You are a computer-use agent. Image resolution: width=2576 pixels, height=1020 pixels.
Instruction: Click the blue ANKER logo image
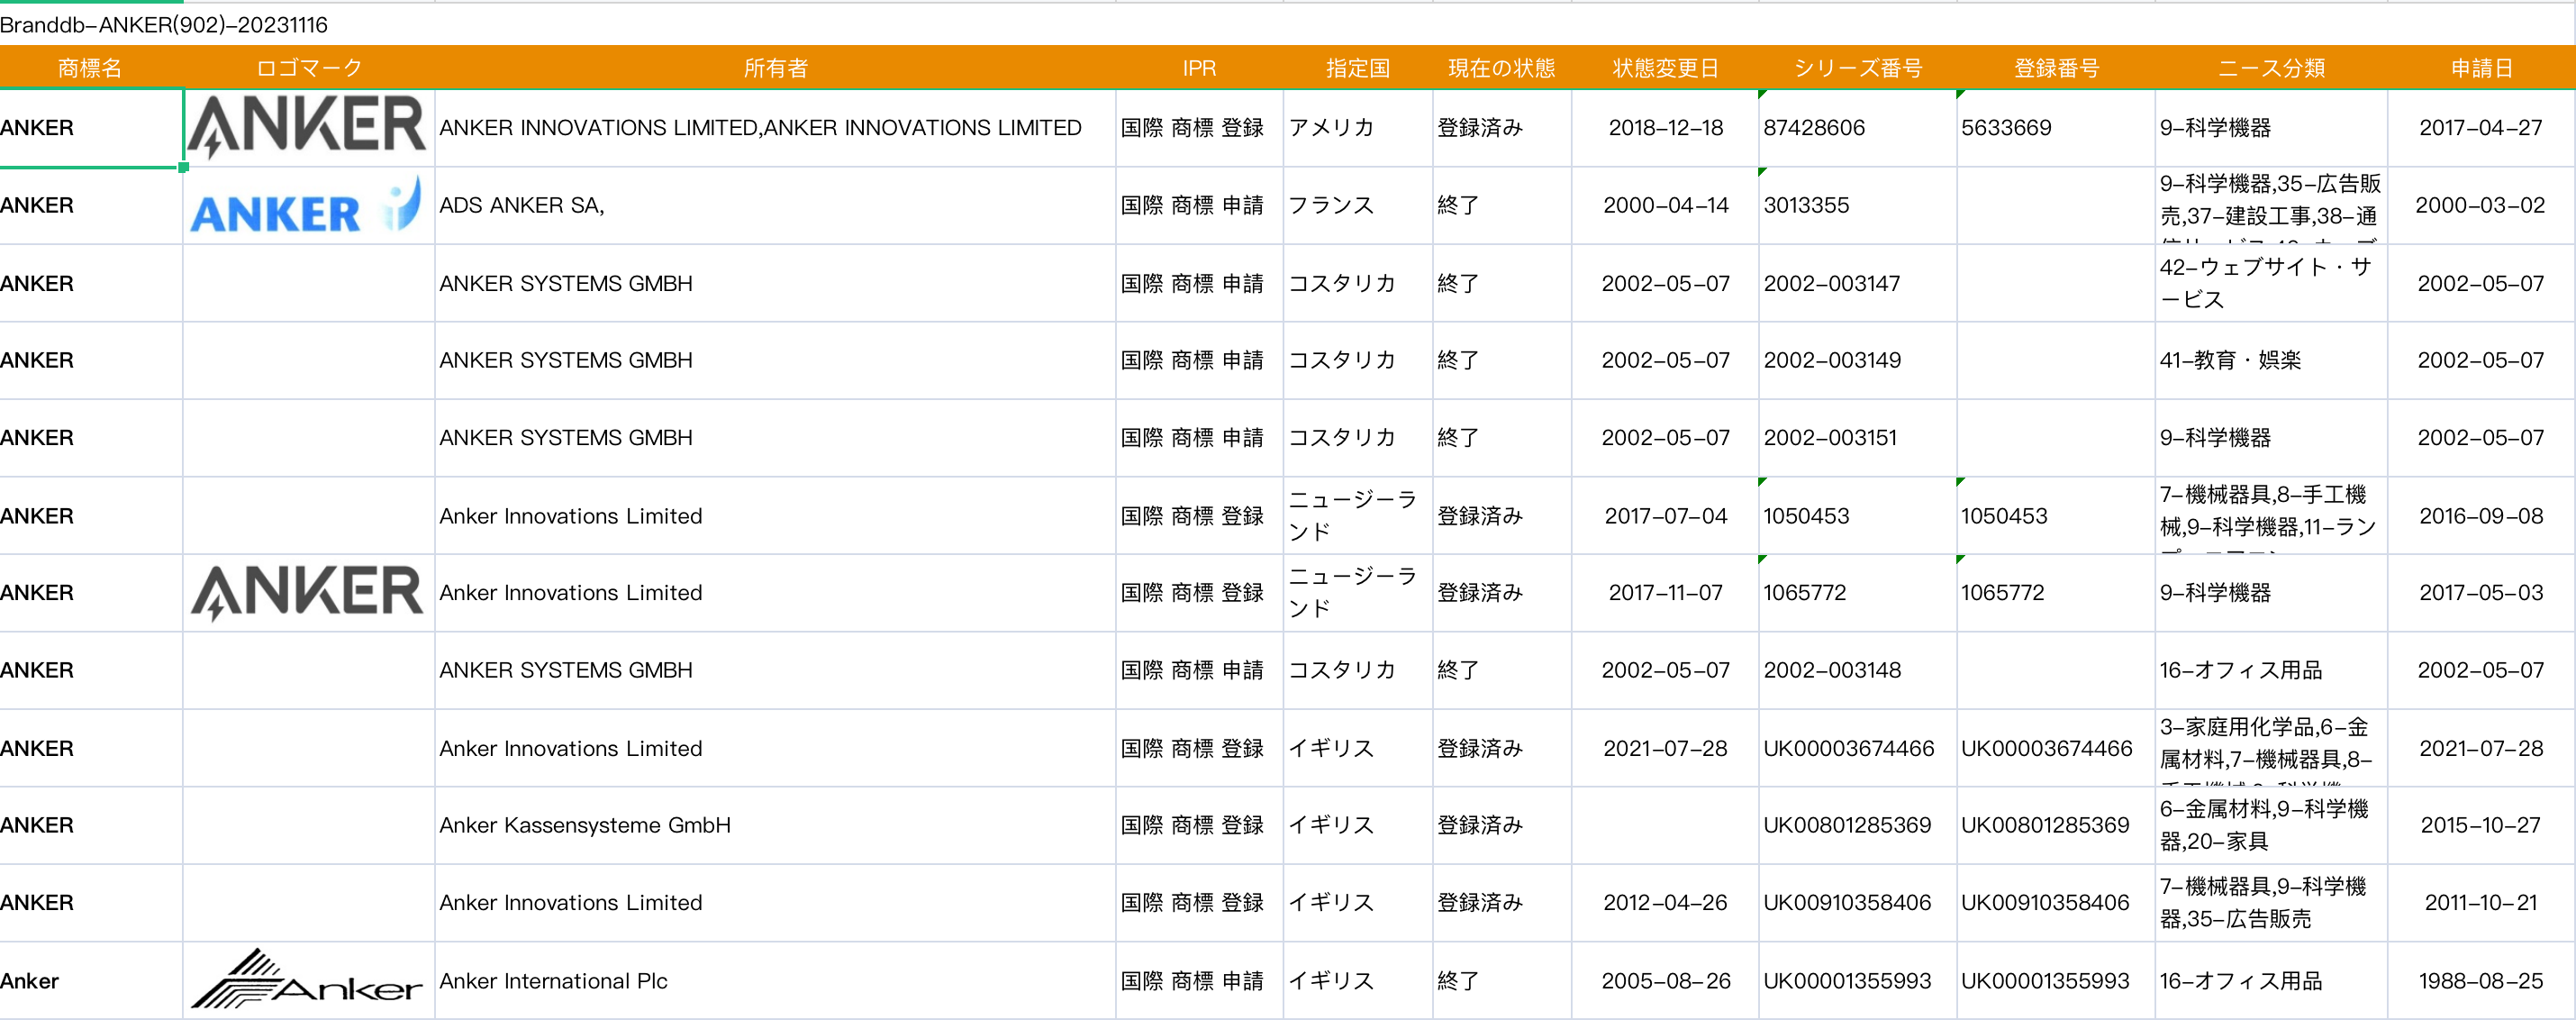(306, 205)
